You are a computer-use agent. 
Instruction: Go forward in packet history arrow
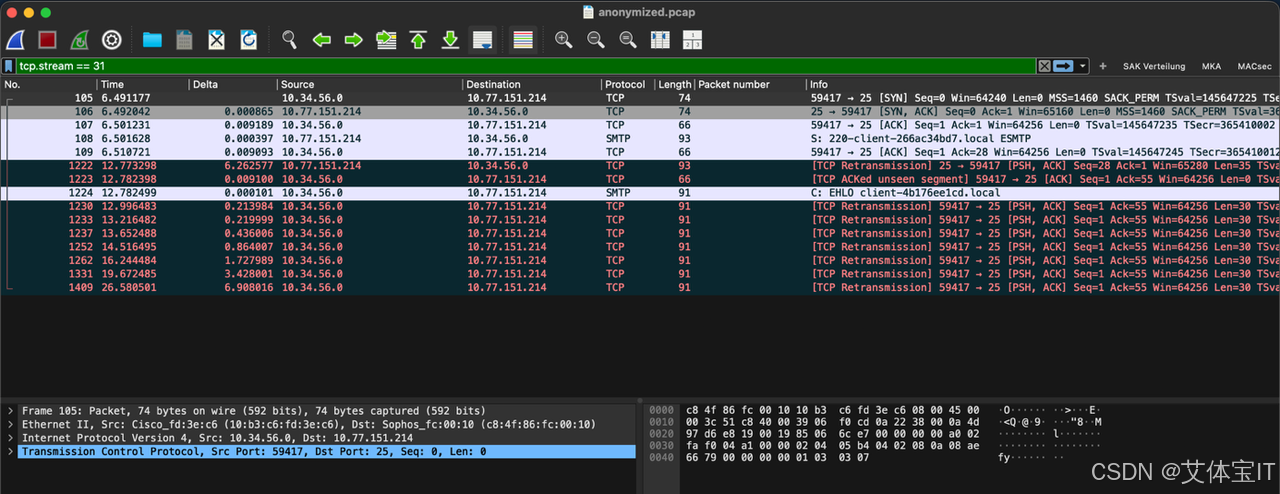[353, 40]
